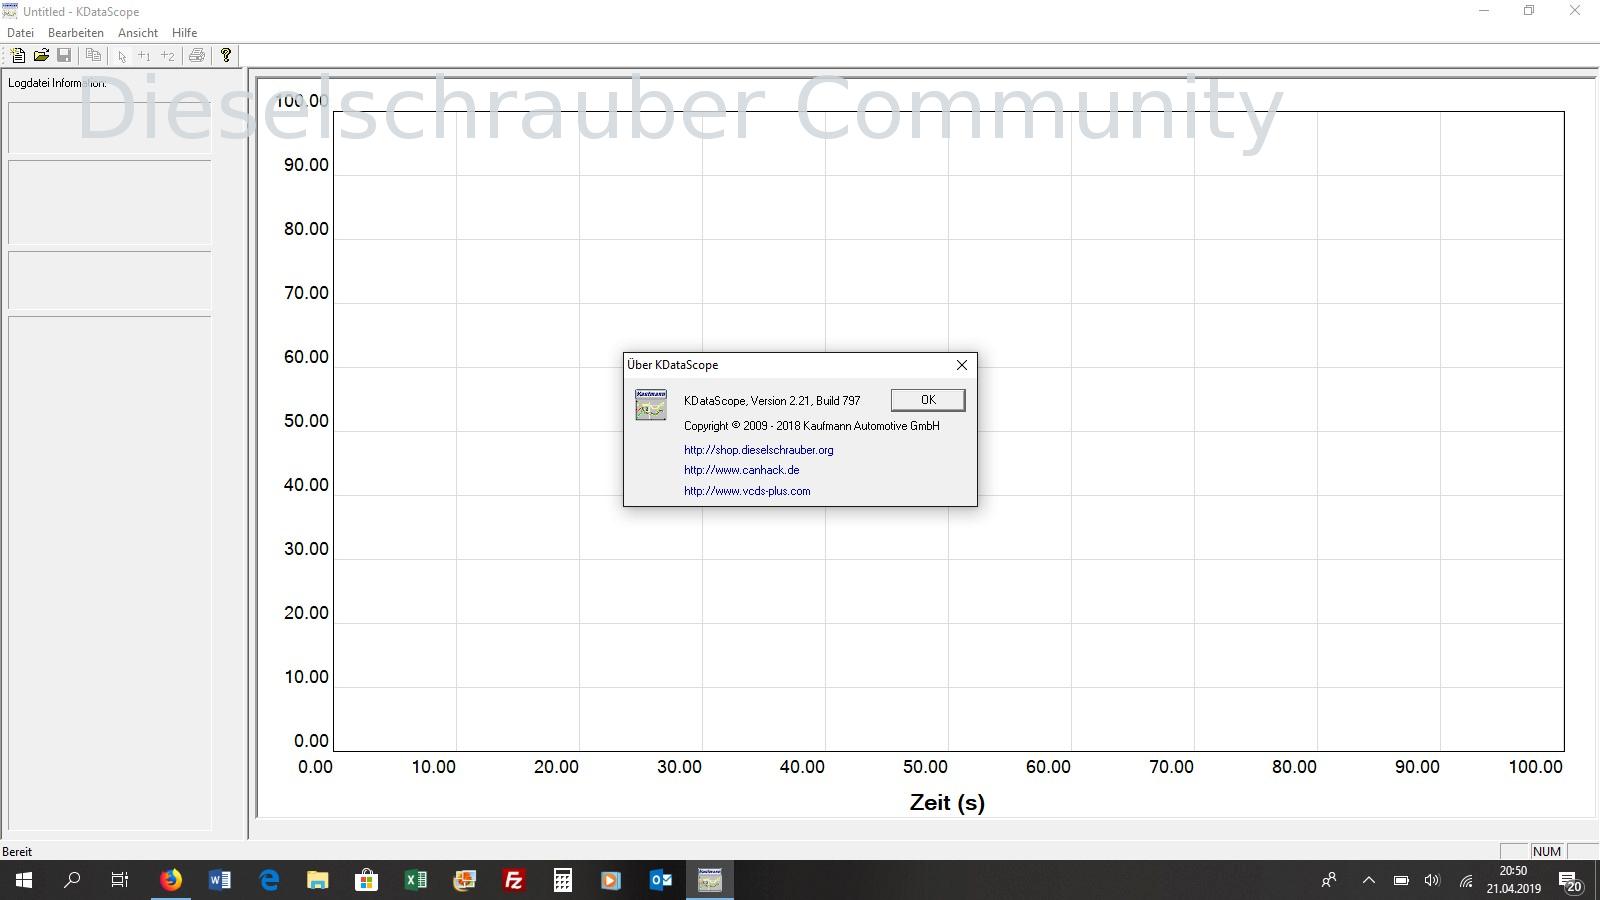Open a log file with the folder icon

click(41, 56)
